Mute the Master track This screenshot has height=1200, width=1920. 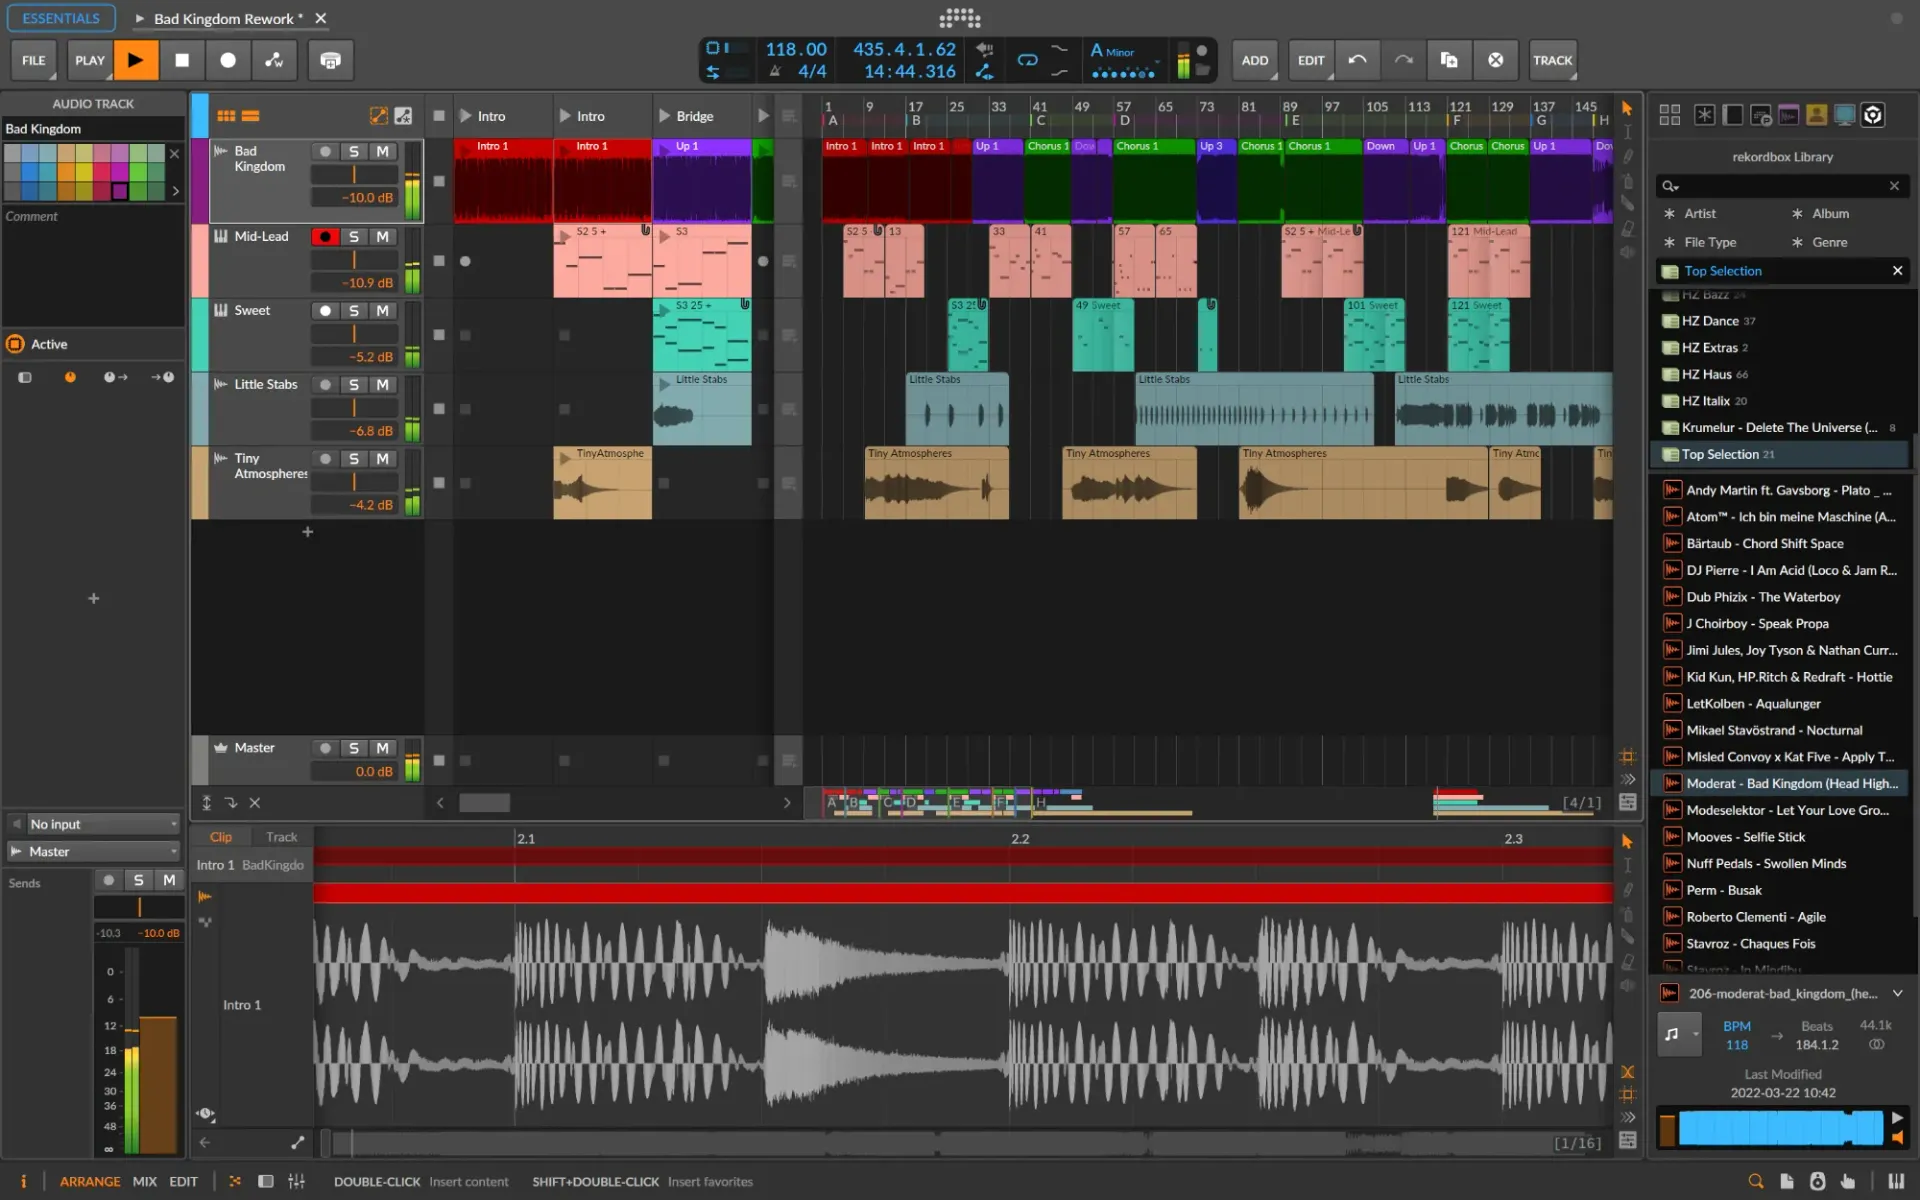[x=382, y=748]
